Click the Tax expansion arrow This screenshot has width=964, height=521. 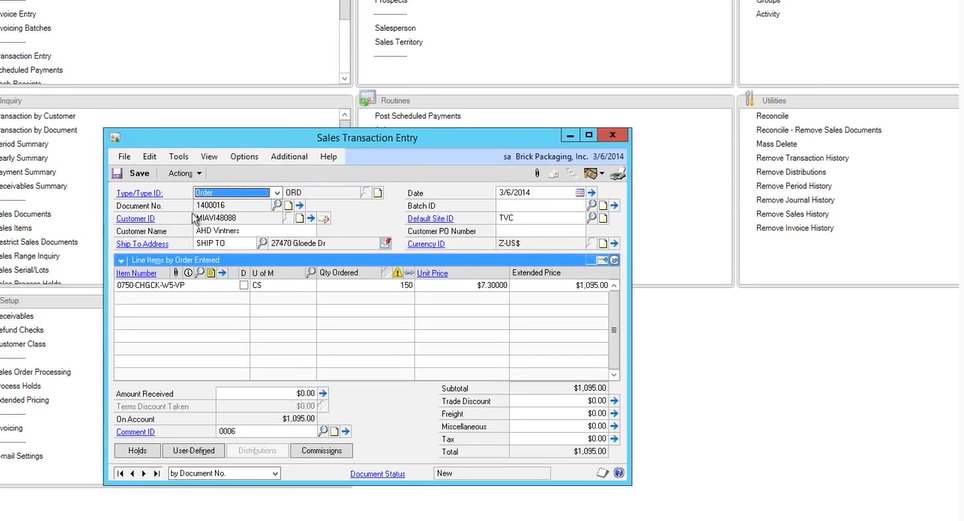tap(614, 439)
